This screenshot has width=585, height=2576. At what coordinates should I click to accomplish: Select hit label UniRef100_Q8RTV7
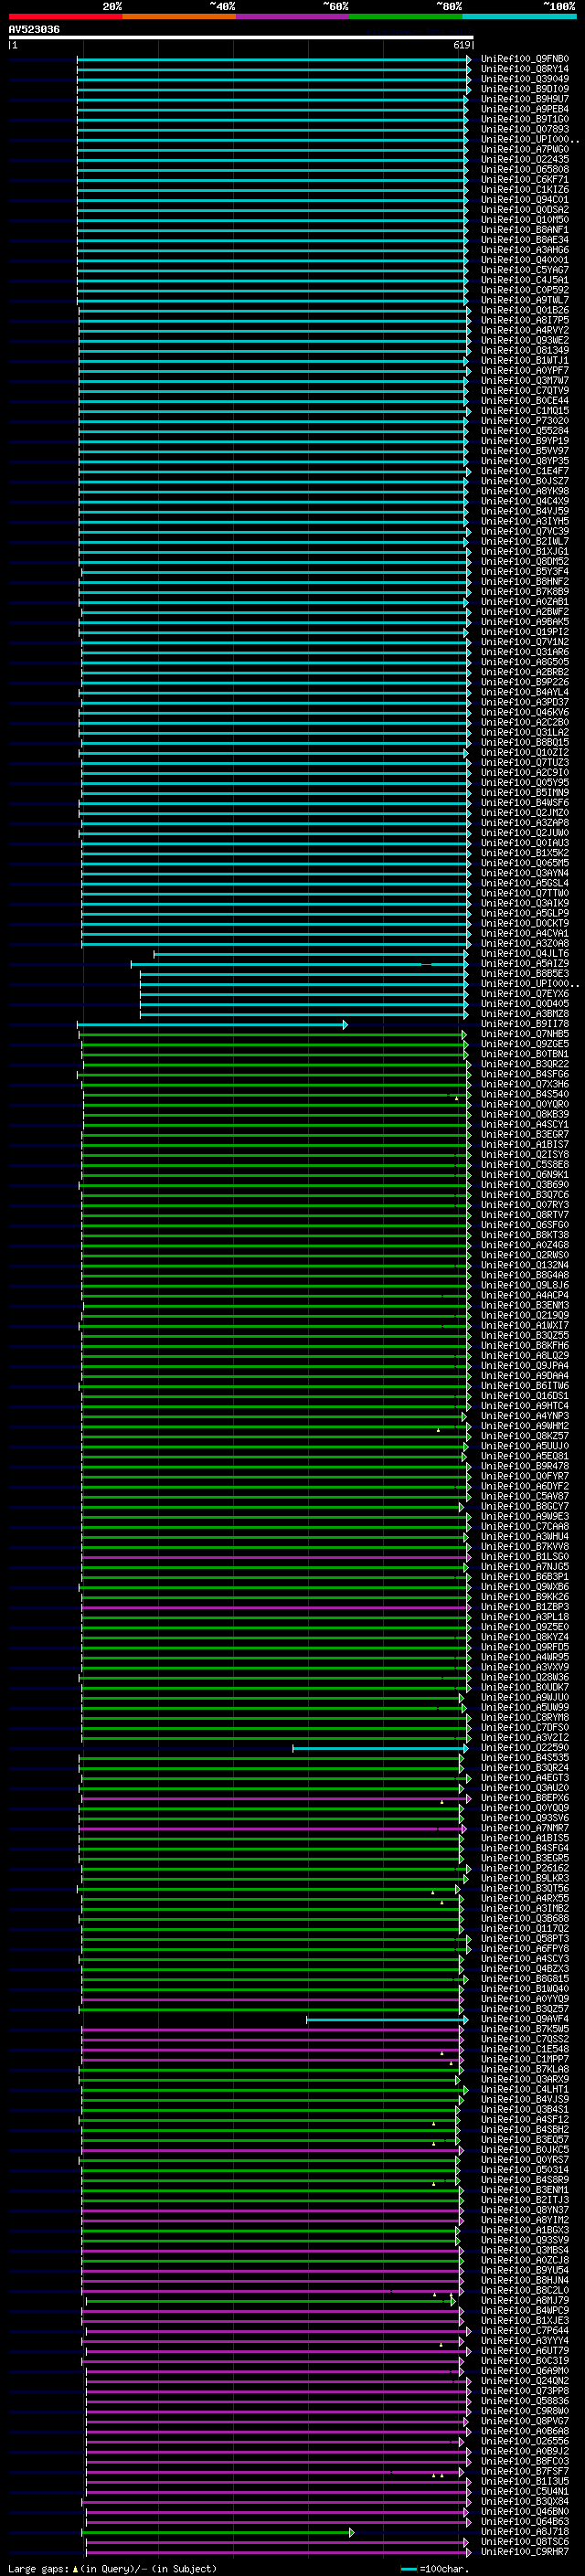point(525,1214)
